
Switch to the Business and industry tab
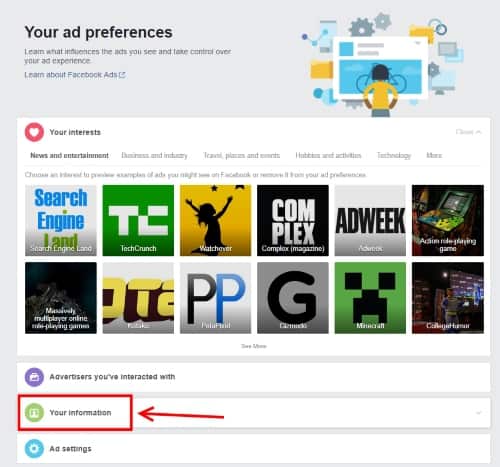(154, 155)
